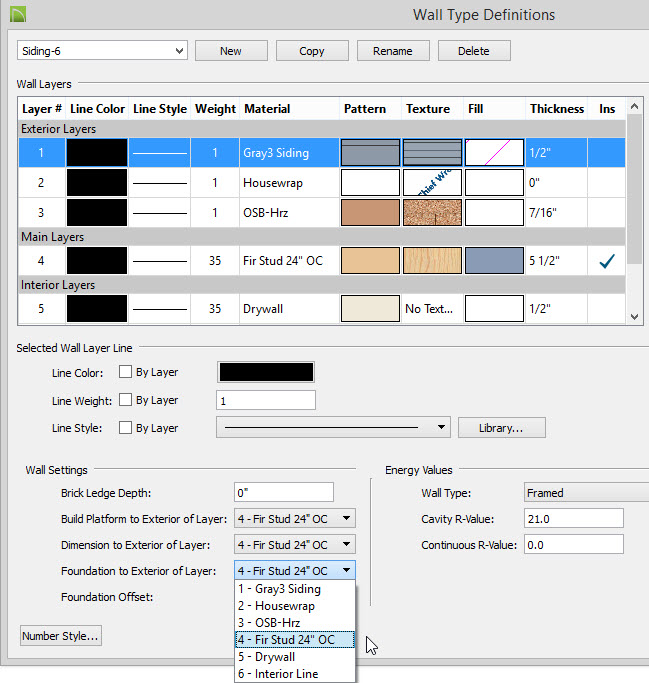Select 2 - Housewrap from the list
The width and height of the screenshot is (649, 683).
pos(295,606)
